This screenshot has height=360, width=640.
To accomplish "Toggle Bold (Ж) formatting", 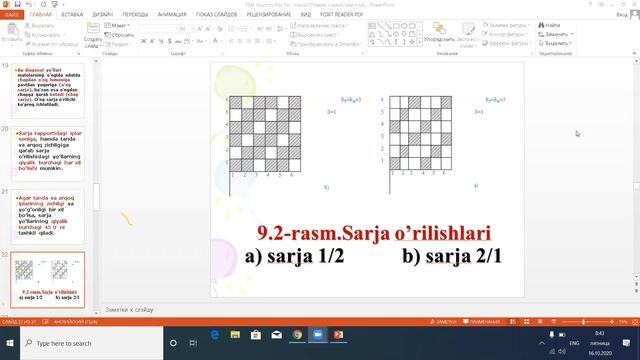I will point(144,41).
